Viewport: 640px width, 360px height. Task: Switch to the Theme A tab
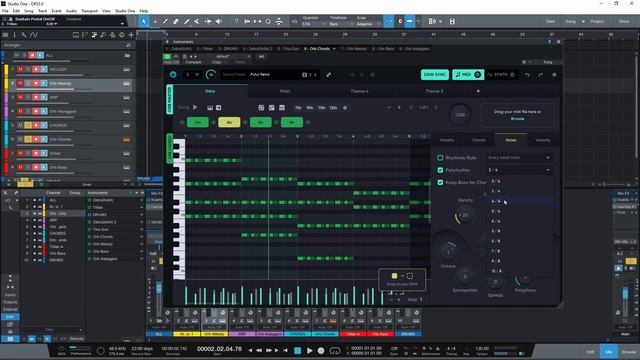tap(359, 91)
